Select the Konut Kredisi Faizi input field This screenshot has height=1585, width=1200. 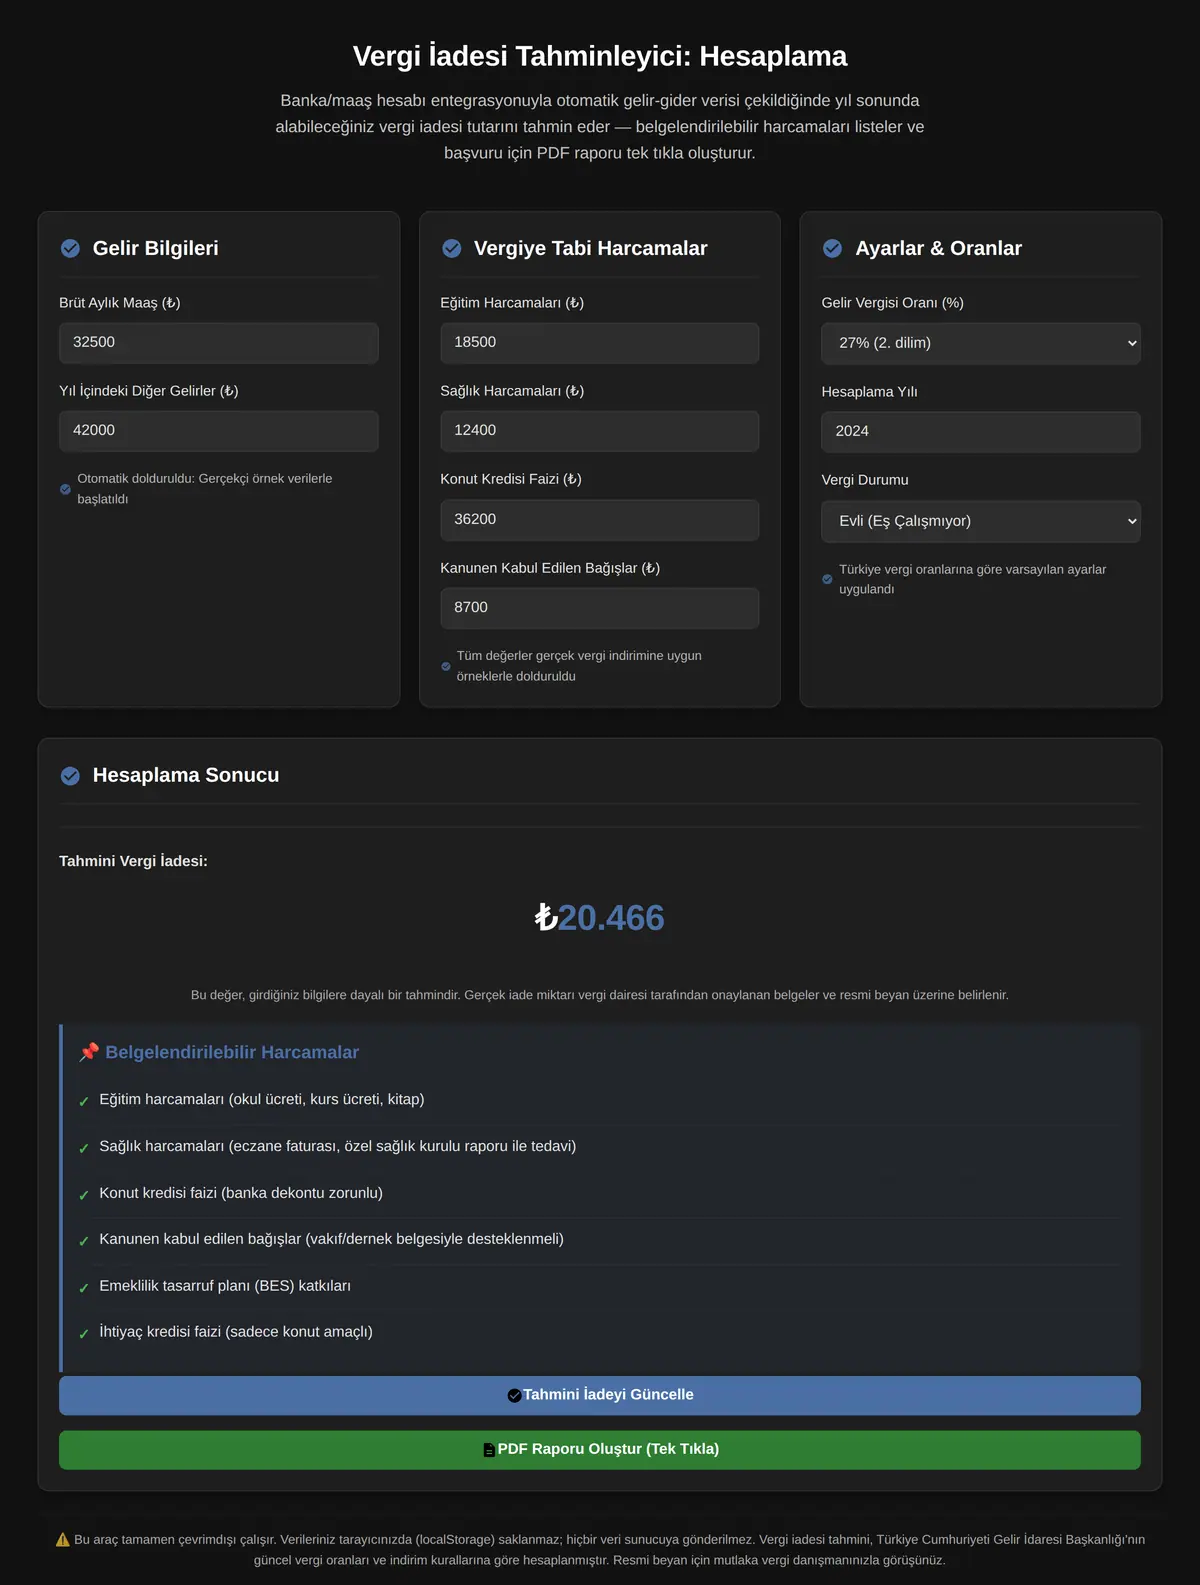click(x=600, y=520)
